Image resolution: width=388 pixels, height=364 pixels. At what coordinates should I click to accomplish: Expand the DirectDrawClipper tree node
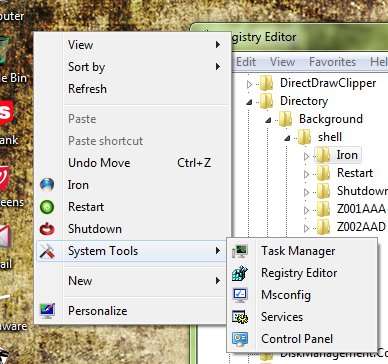pyautogui.click(x=249, y=84)
